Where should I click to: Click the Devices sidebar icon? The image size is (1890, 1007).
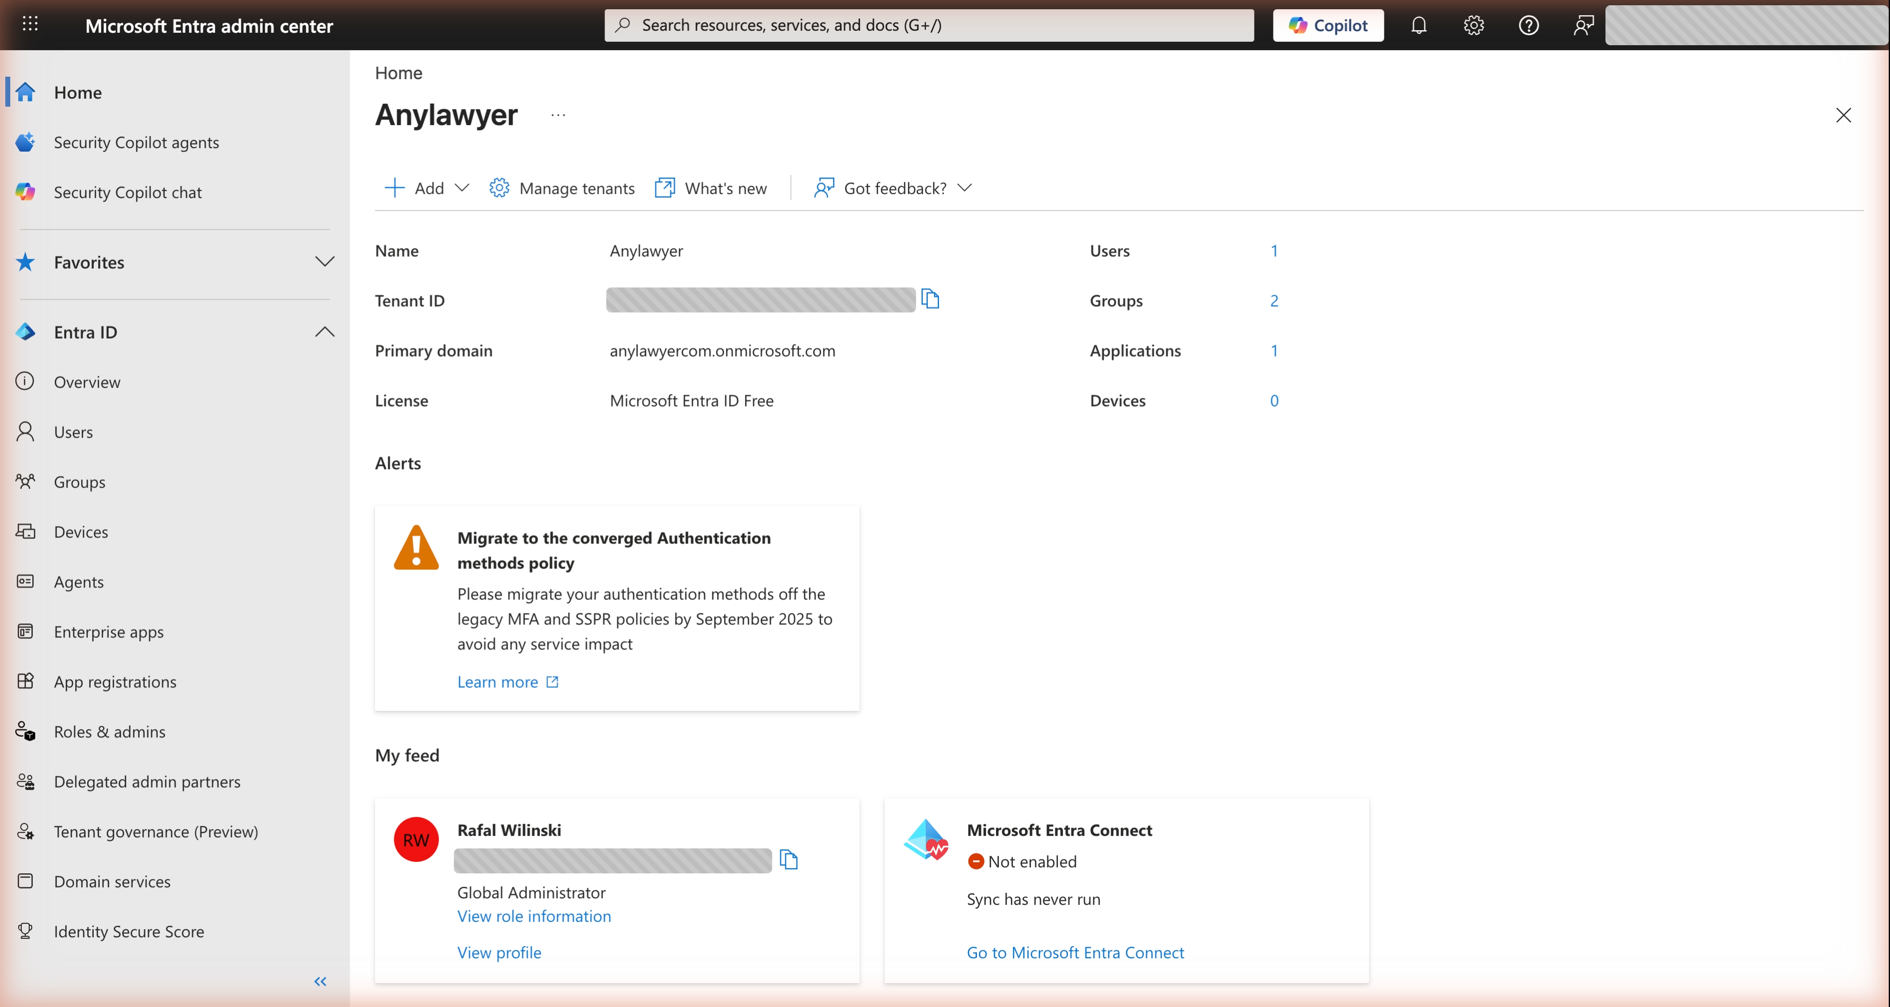coord(26,531)
